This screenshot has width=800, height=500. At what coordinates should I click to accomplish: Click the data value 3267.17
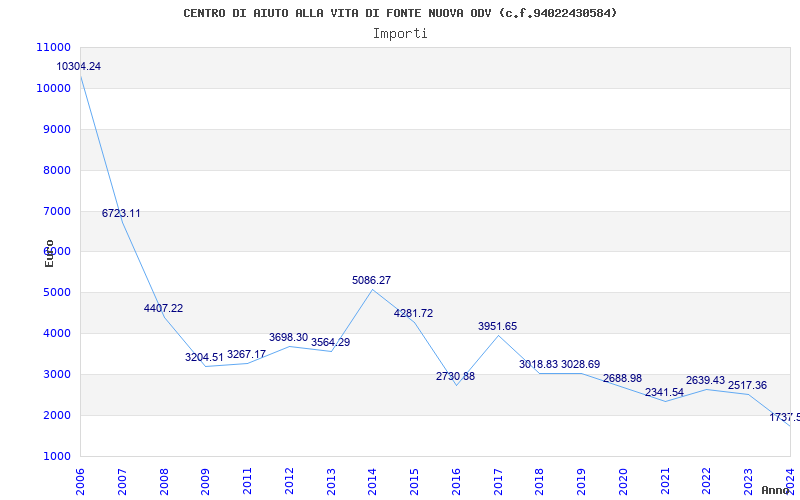pos(246,354)
